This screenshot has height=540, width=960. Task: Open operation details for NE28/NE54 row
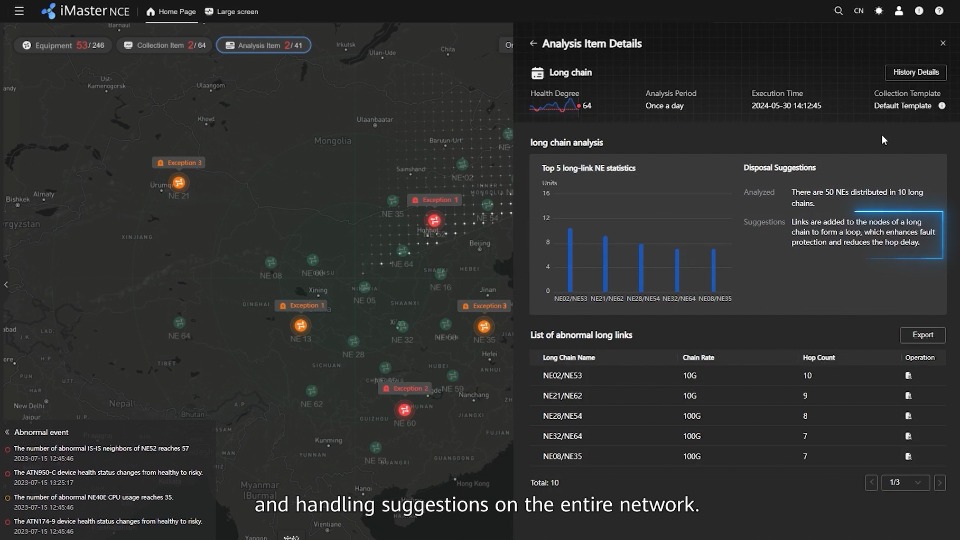point(908,416)
